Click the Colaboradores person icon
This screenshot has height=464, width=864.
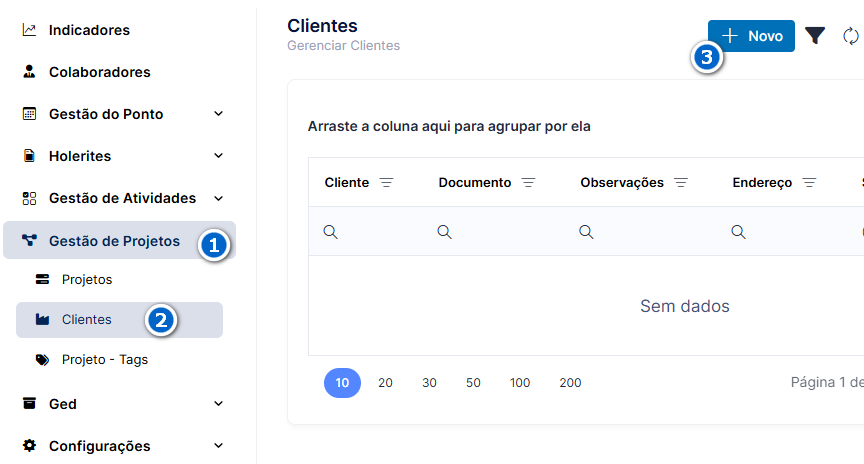[x=29, y=72]
